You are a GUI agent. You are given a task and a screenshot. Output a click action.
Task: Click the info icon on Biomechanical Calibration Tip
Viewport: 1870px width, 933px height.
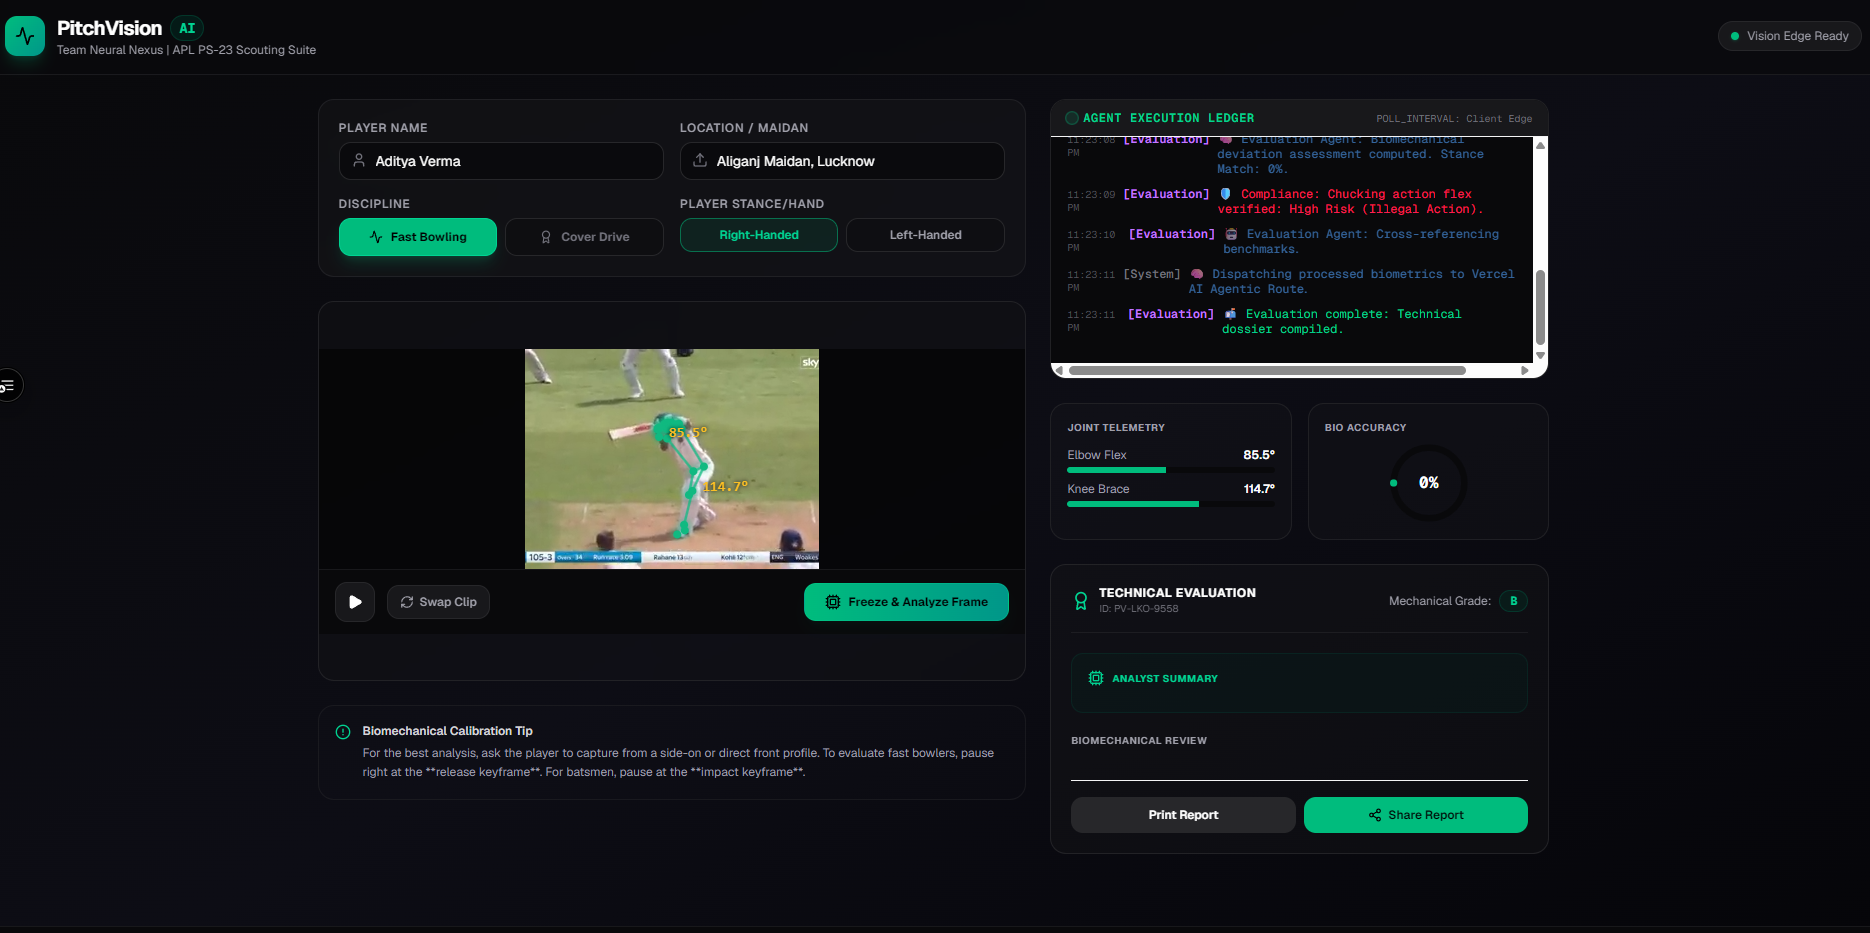click(x=343, y=732)
